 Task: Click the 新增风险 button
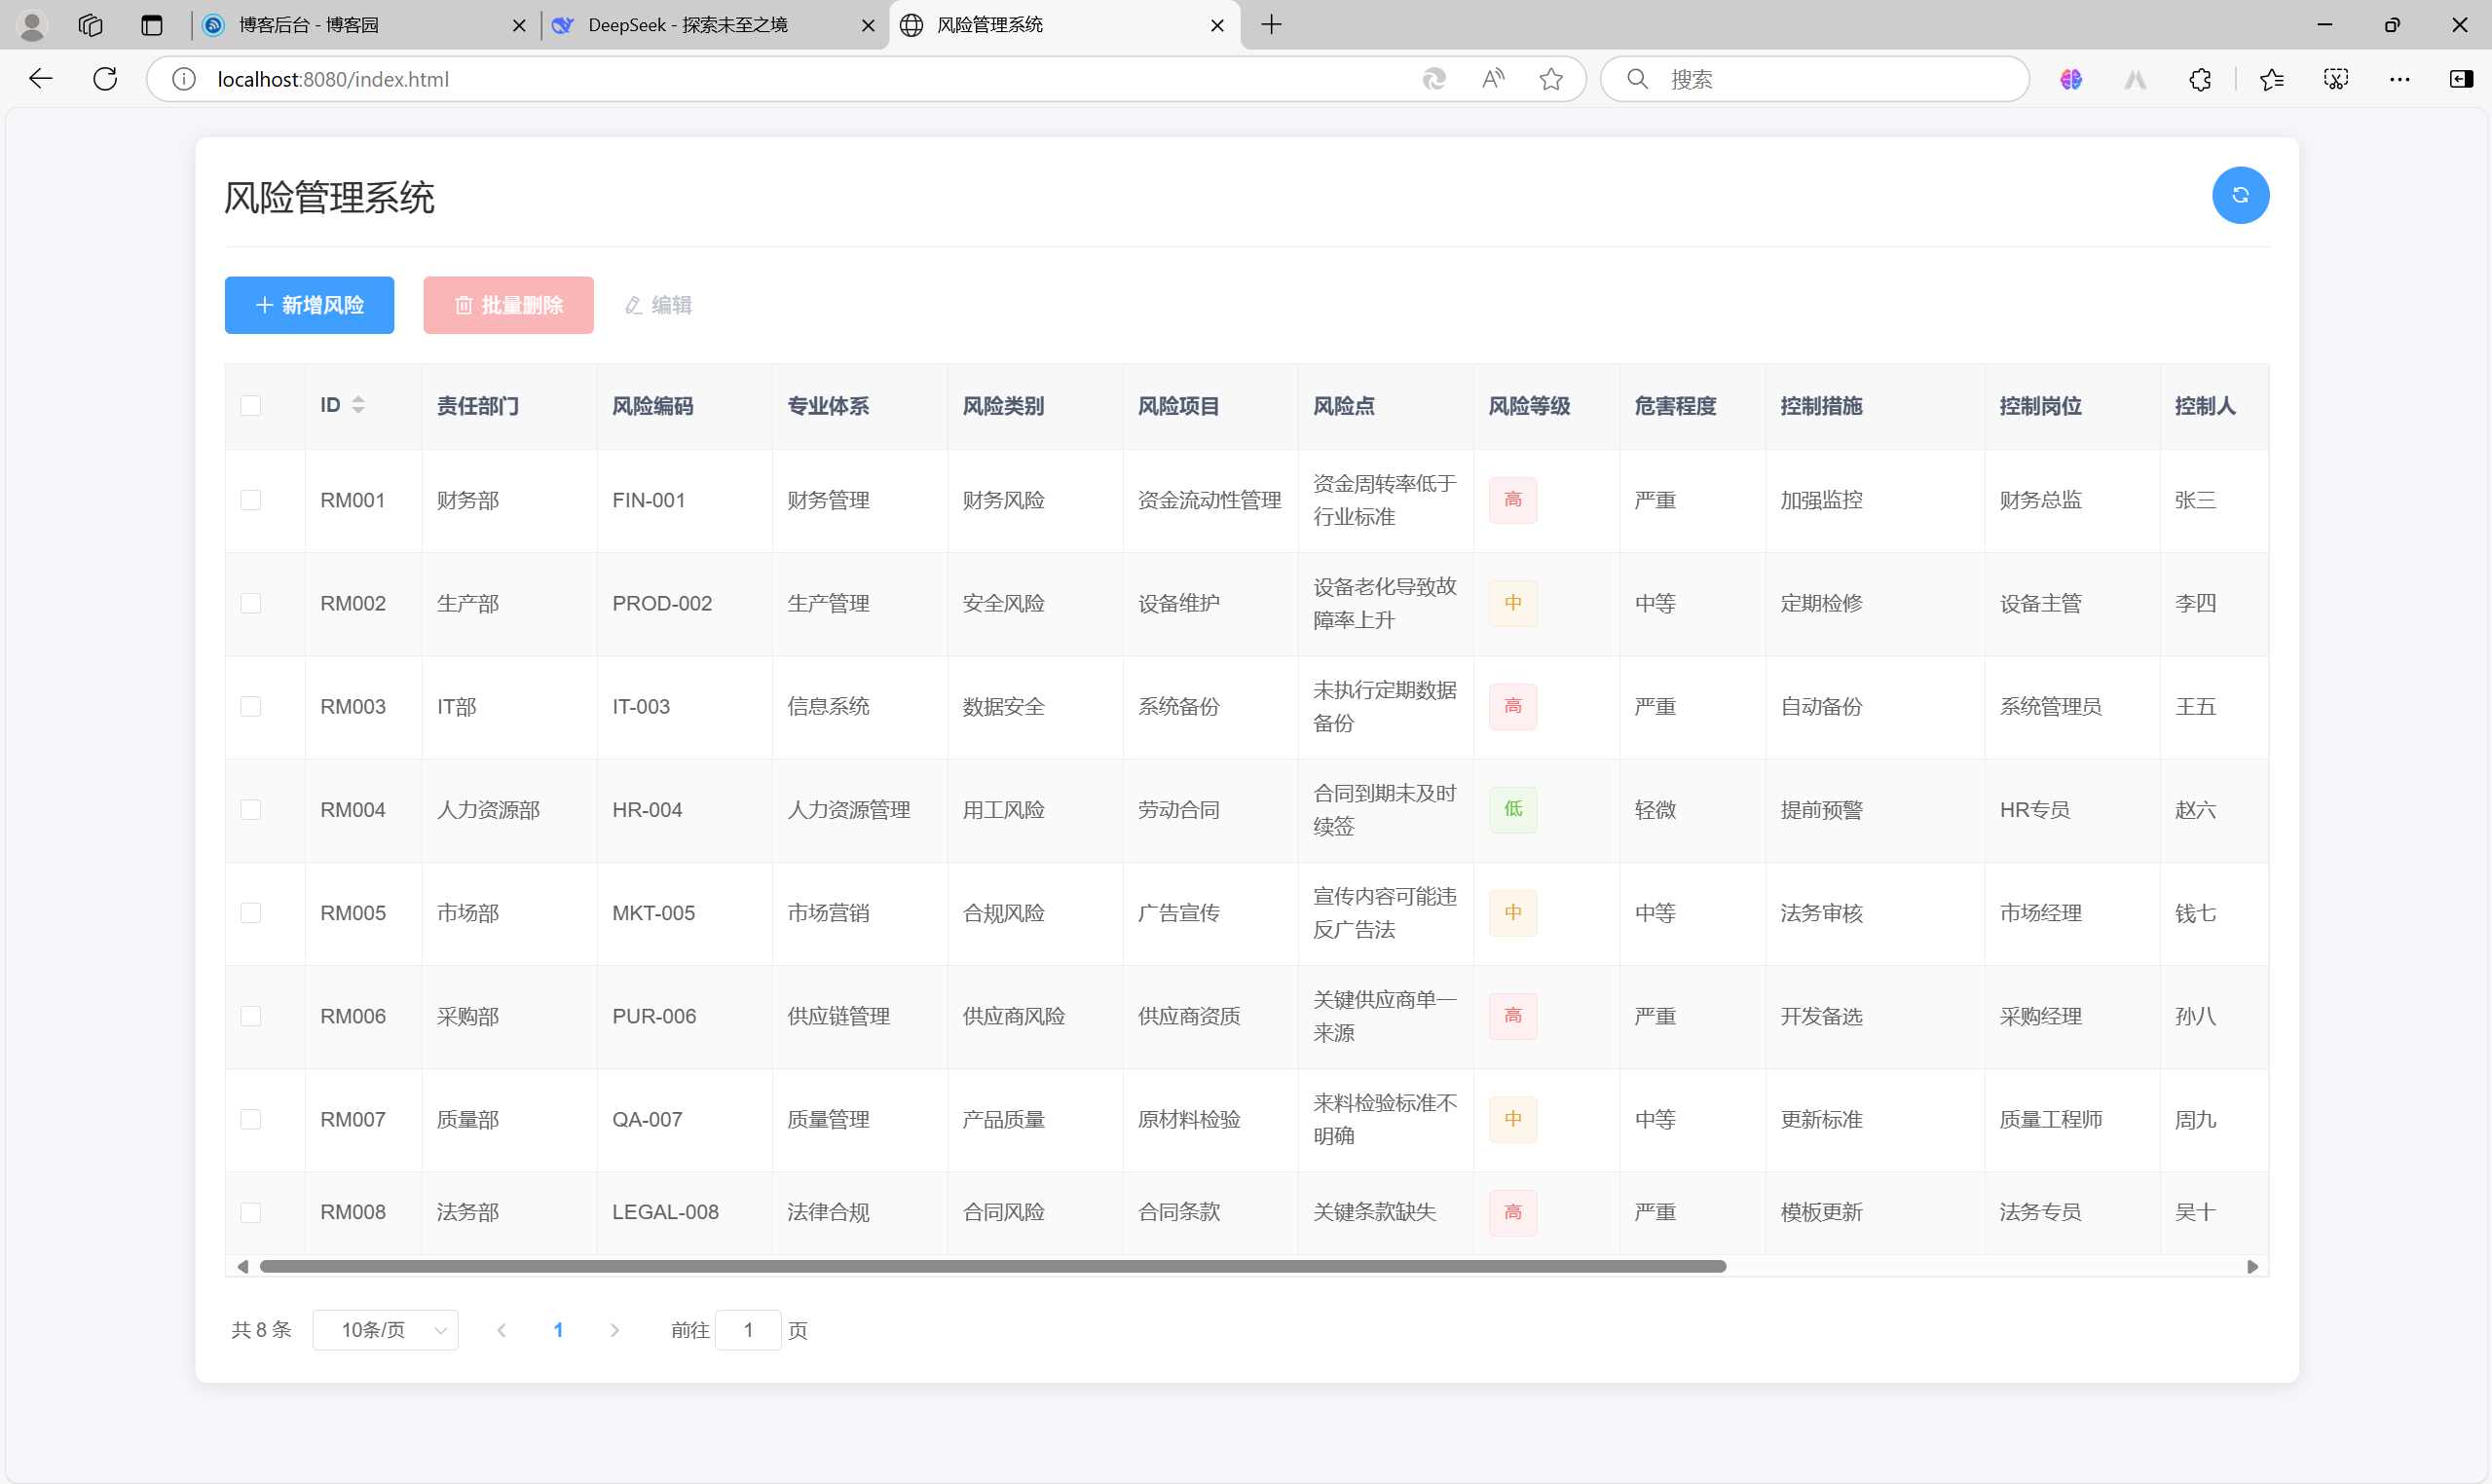click(309, 305)
